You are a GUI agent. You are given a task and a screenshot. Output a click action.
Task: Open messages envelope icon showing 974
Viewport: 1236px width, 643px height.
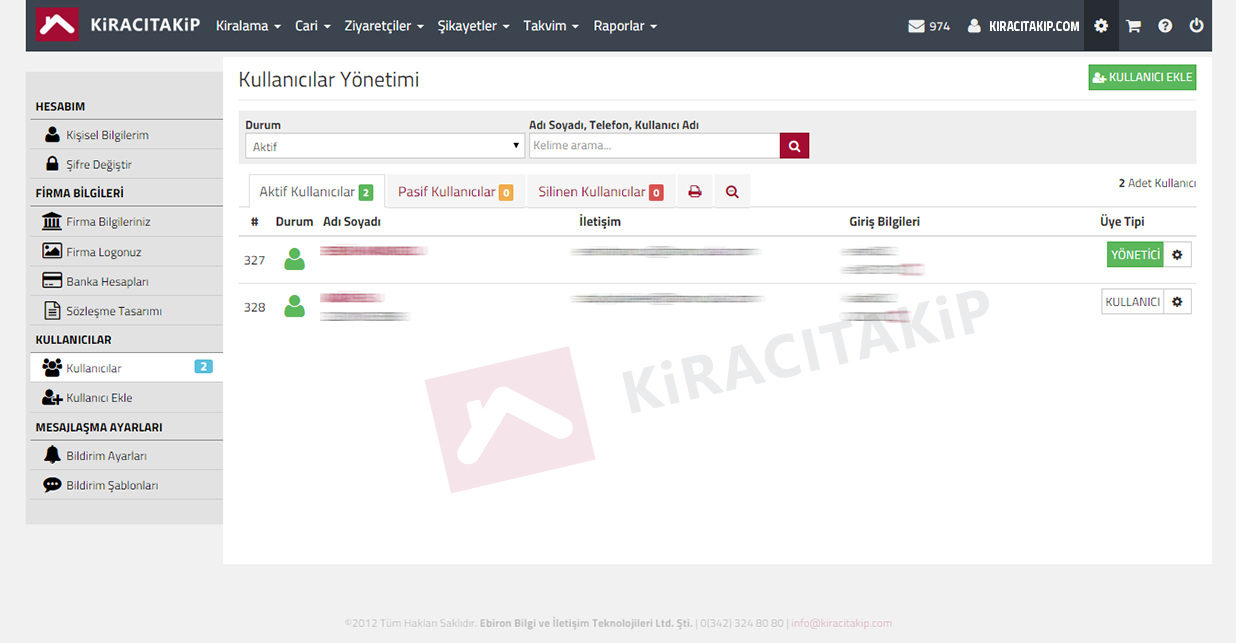pos(929,26)
